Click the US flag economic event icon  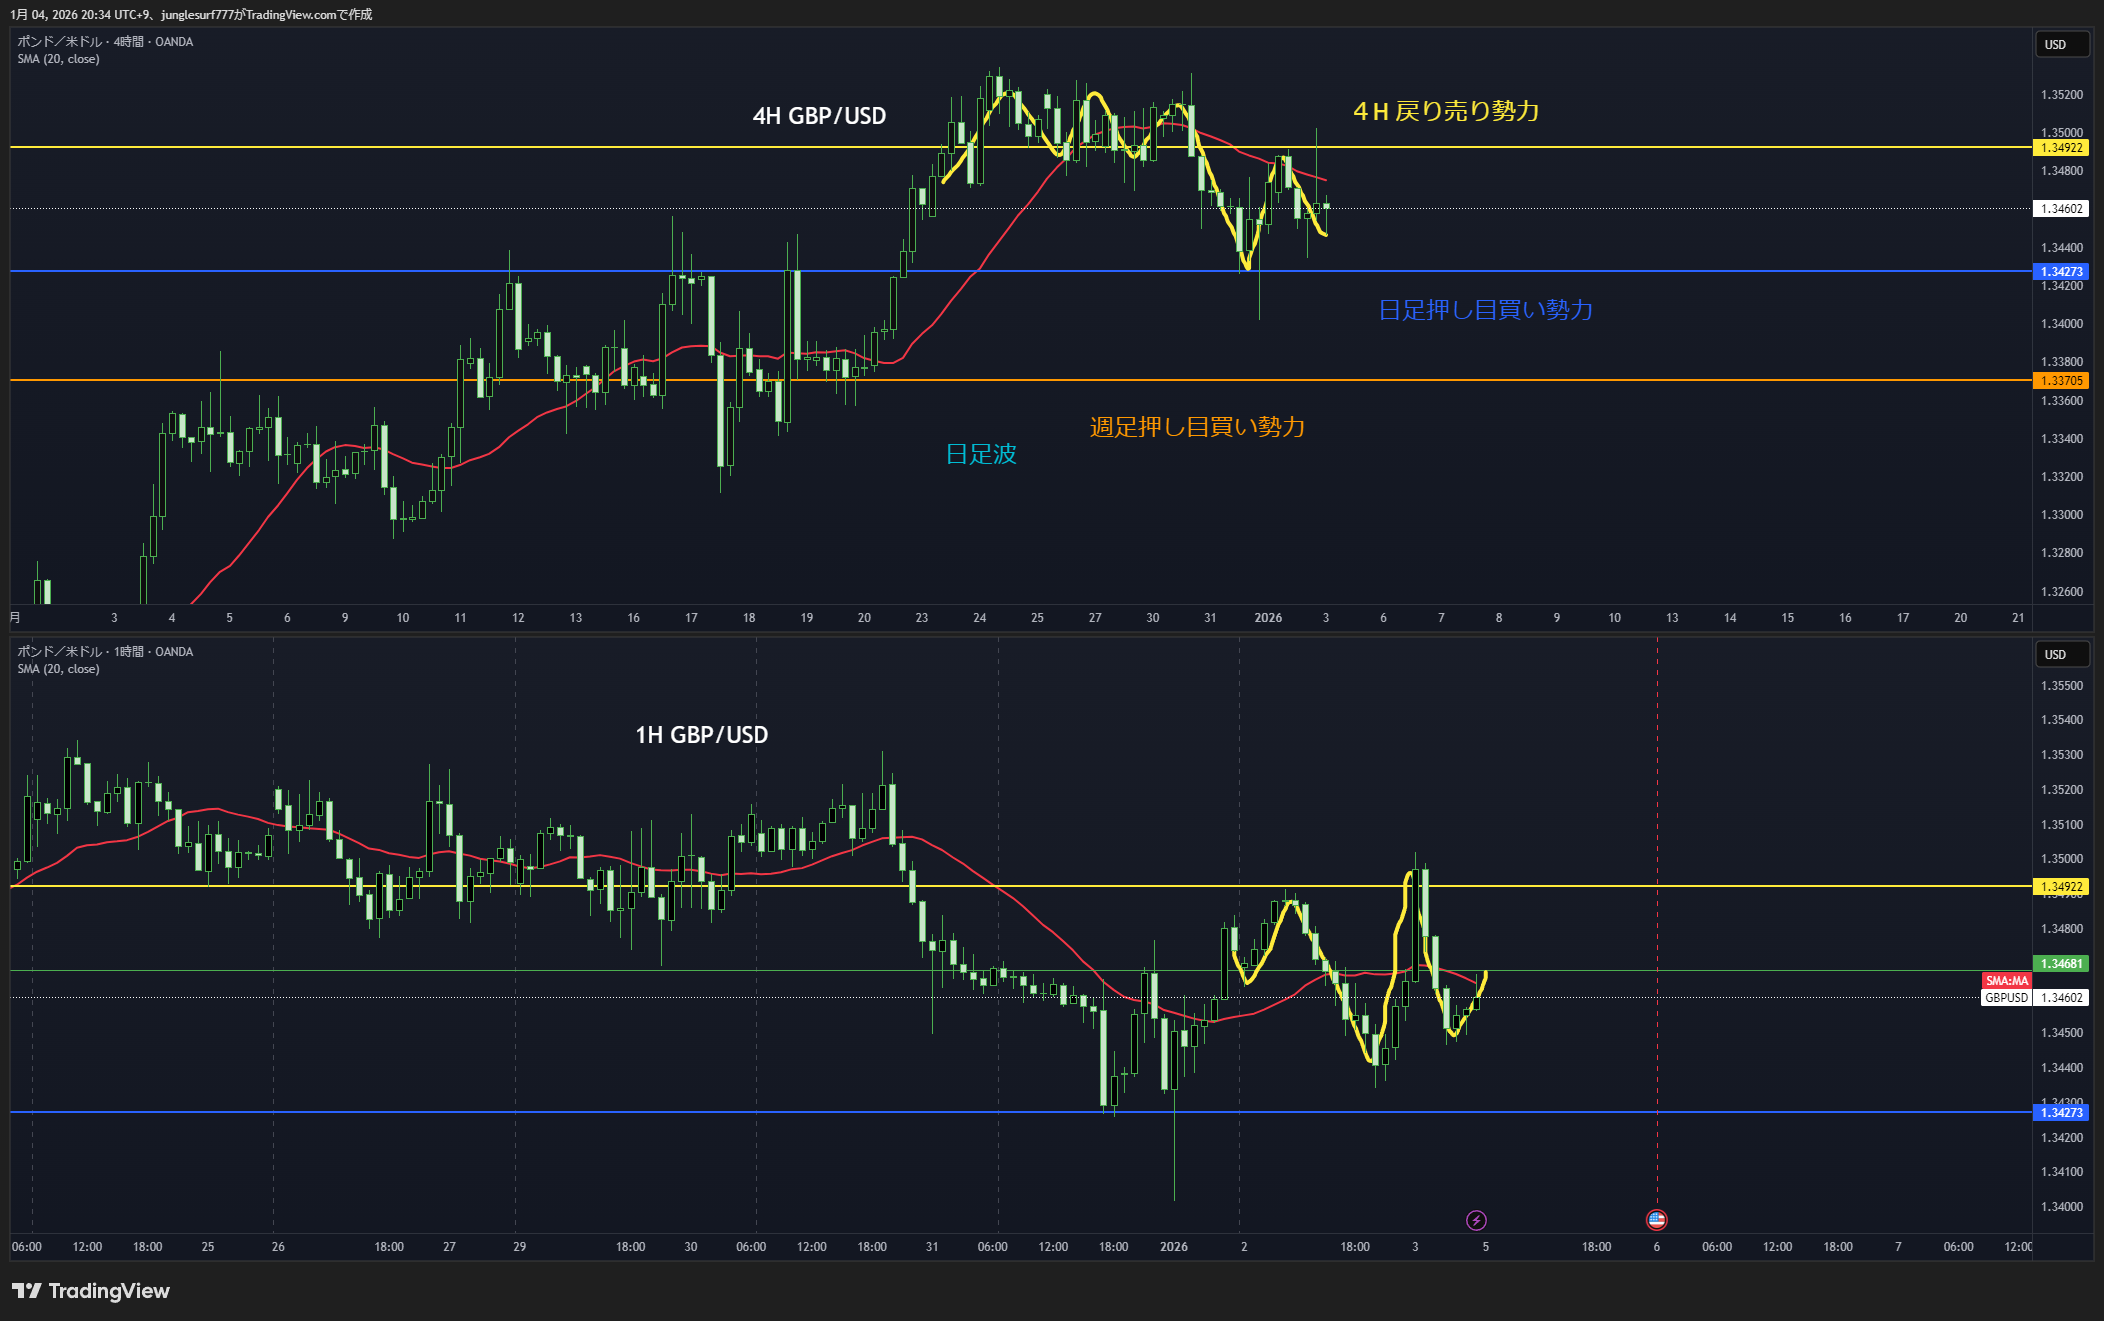1656,1219
